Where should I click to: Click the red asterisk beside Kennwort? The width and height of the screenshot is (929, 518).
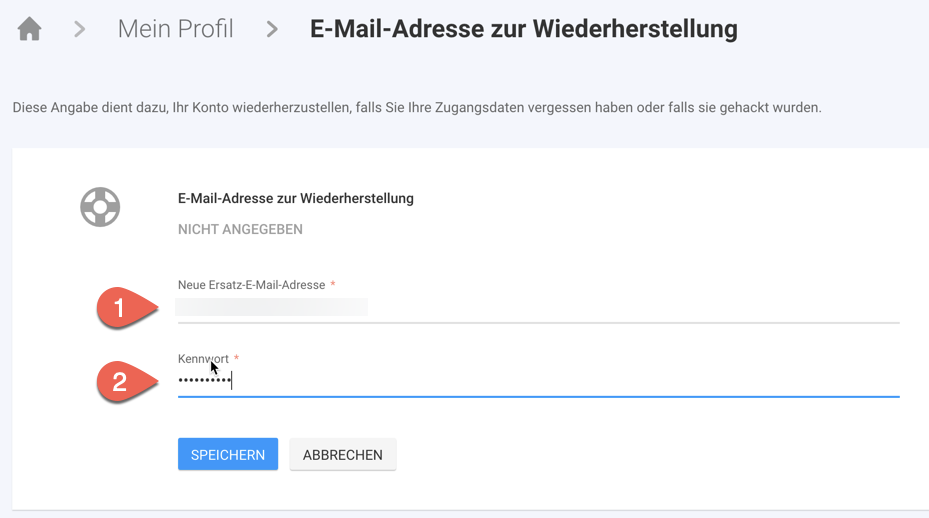237,358
